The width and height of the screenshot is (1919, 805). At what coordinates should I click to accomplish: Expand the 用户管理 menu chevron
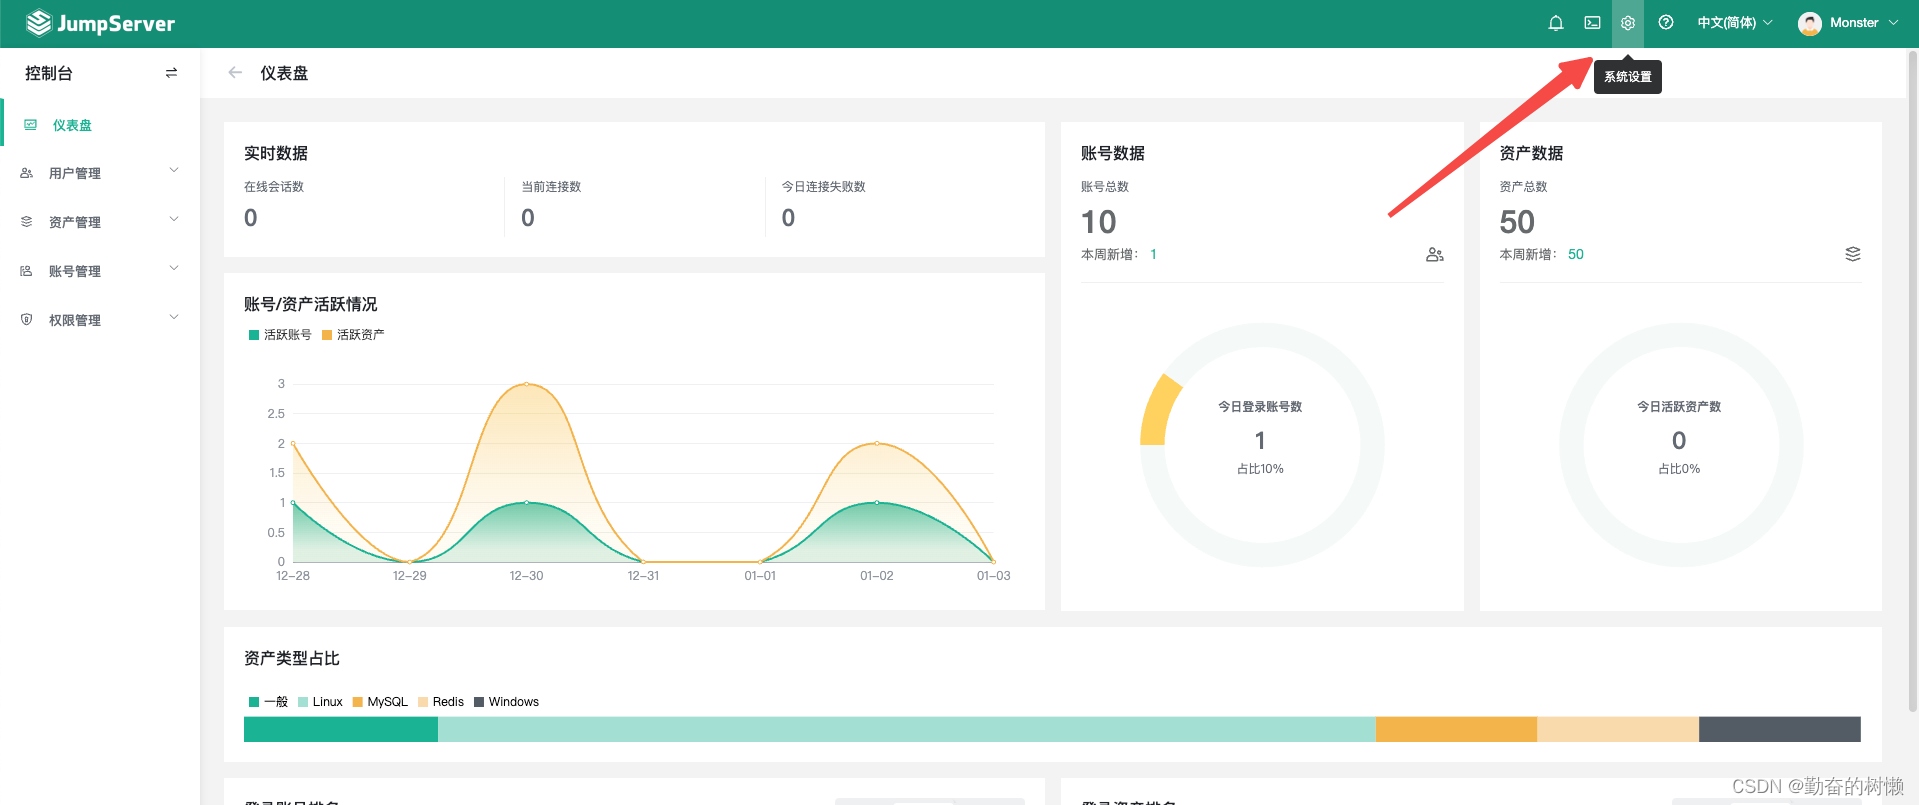[174, 171]
